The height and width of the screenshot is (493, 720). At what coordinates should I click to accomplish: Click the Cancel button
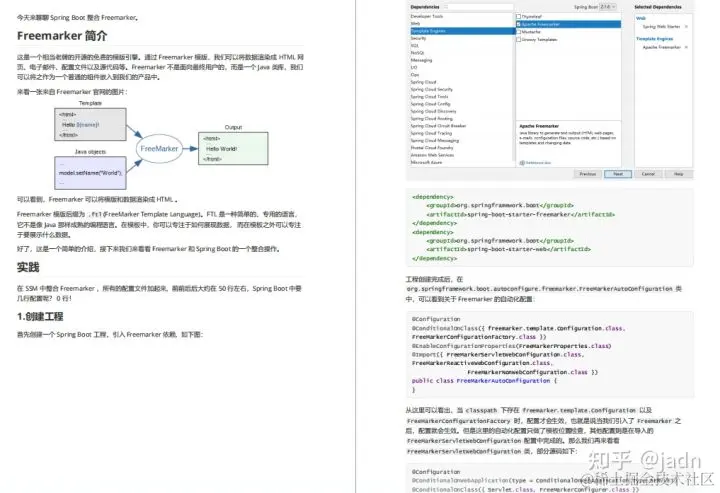point(648,174)
